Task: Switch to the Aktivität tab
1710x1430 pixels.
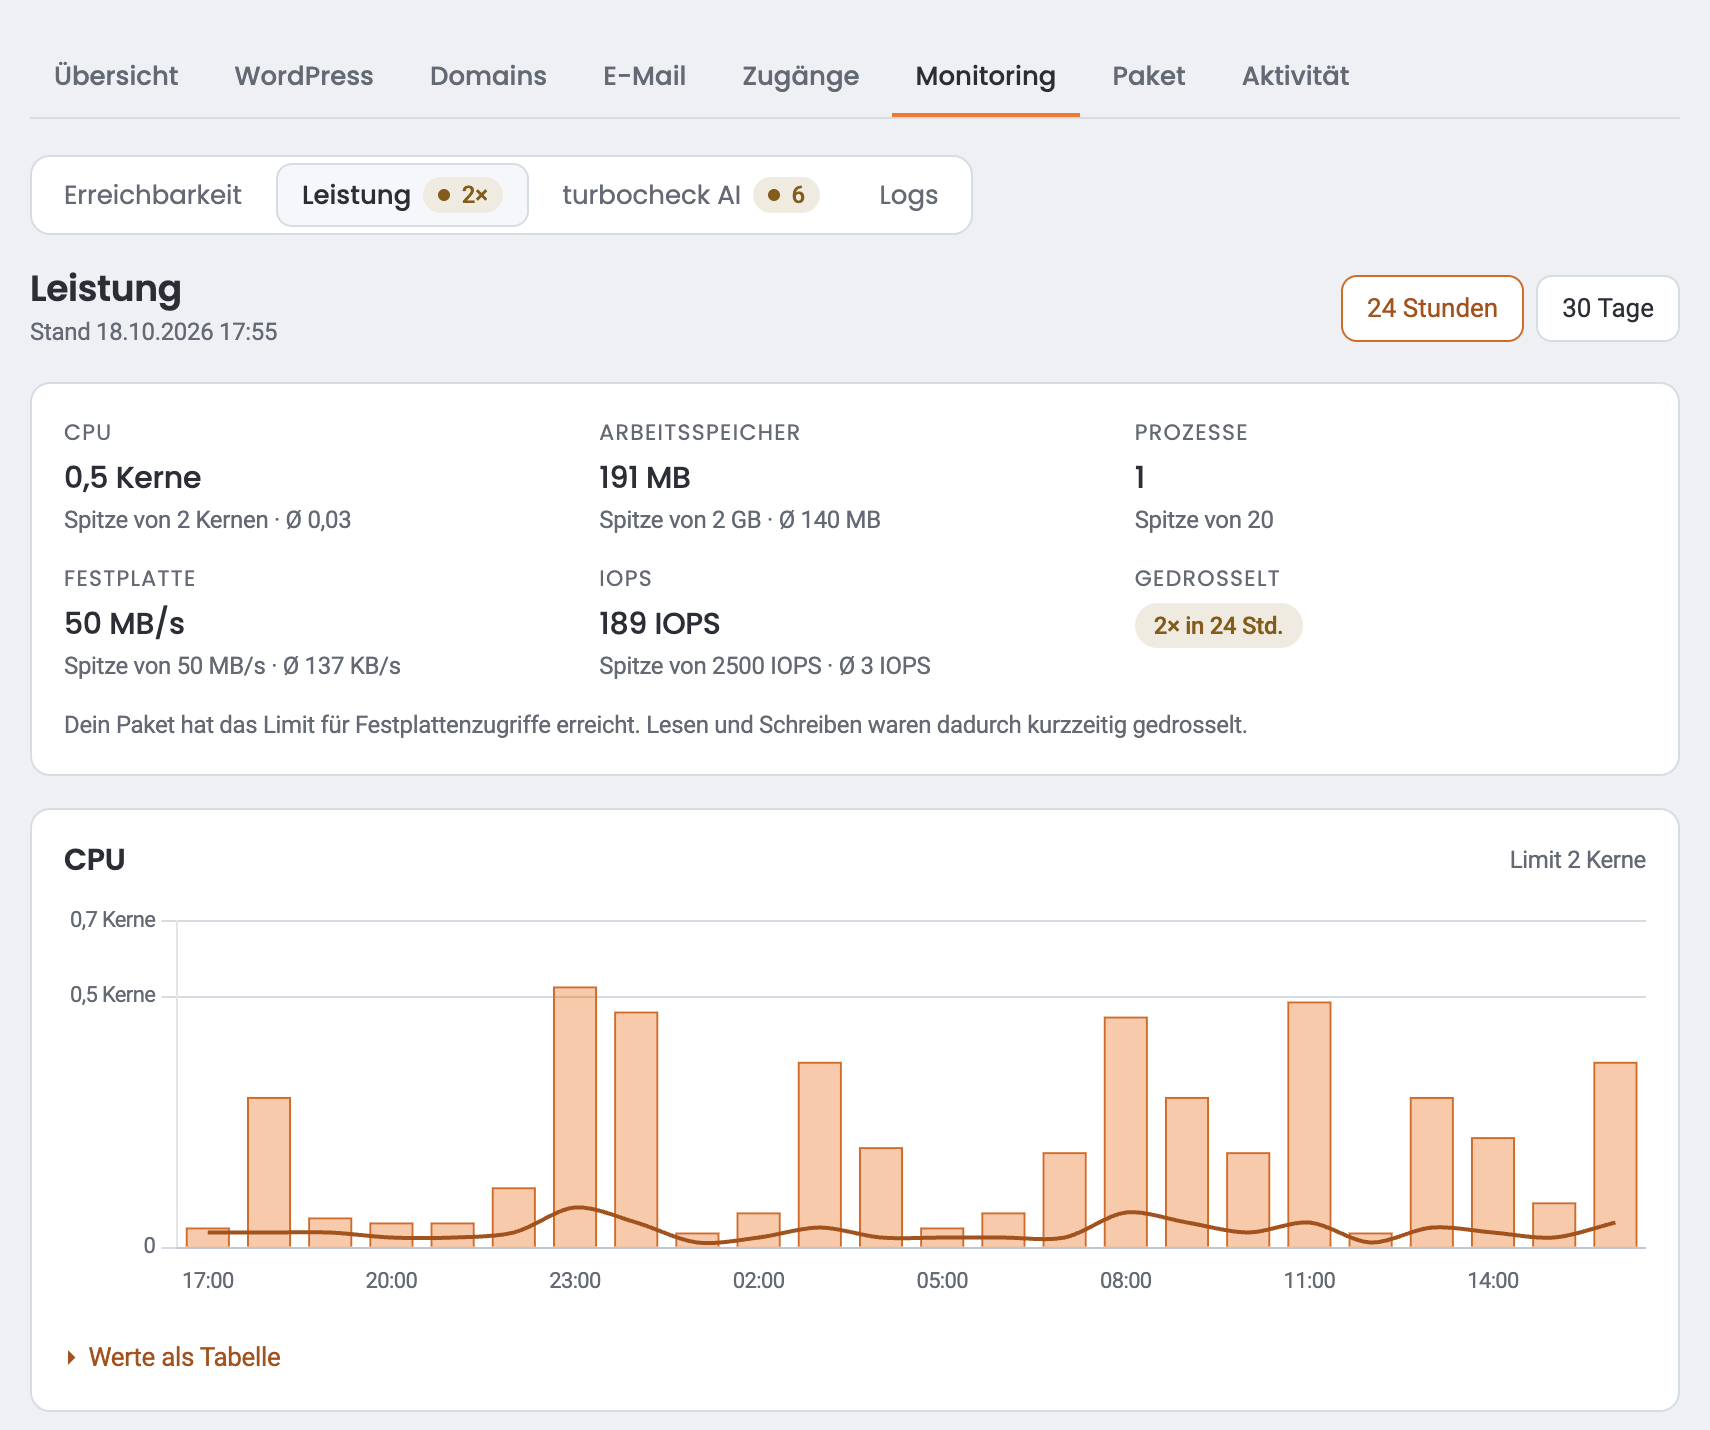Action: point(1295,76)
